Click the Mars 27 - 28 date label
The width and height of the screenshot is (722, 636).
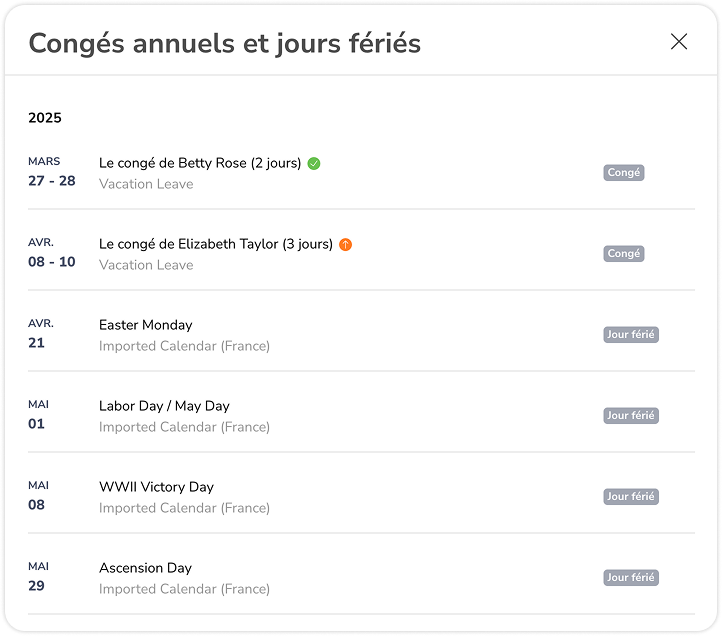tap(52, 172)
